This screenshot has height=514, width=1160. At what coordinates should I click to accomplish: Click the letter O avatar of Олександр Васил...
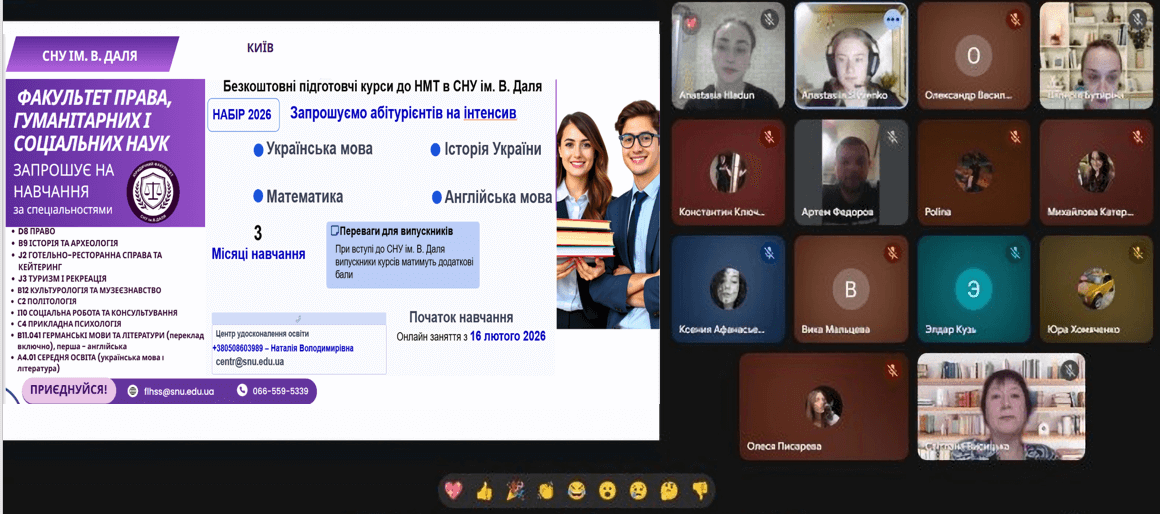pos(974,56)
